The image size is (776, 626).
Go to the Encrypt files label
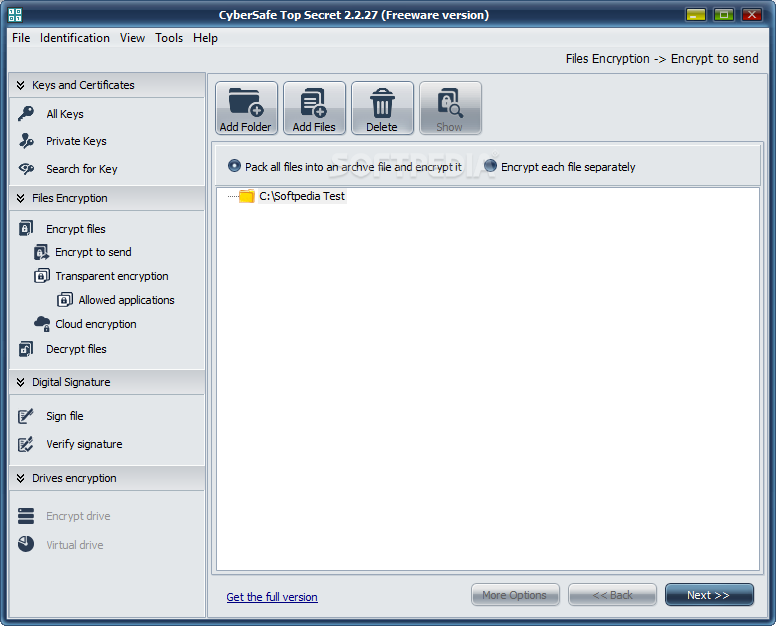(76, 229)
